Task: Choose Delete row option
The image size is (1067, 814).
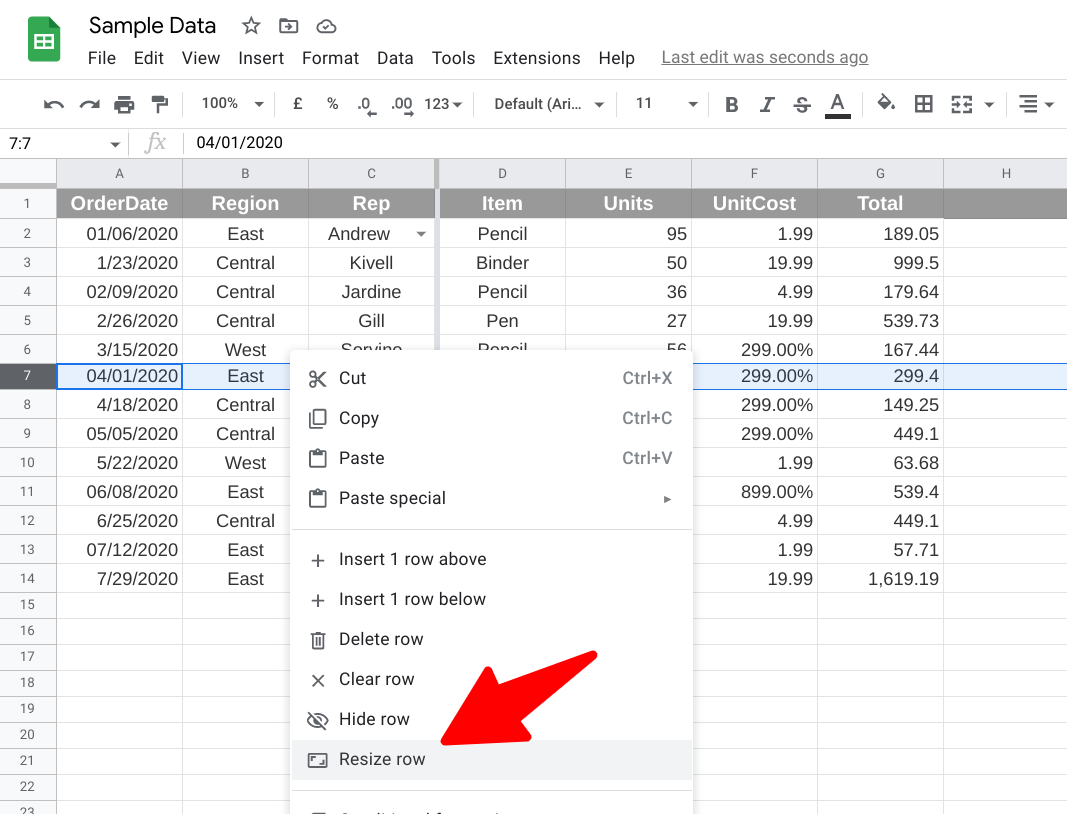Action: pyautogui.click(x=491, y=640)
